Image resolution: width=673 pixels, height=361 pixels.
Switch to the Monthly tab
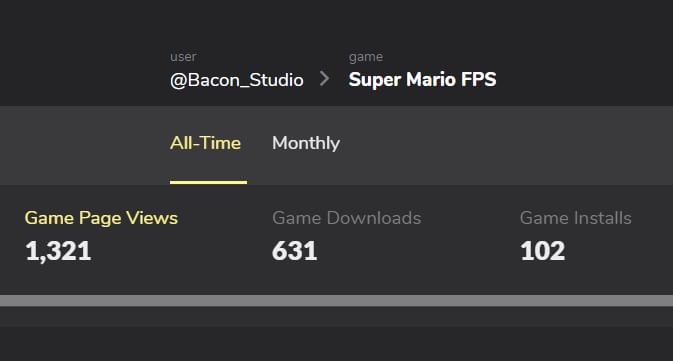point(306,143)
